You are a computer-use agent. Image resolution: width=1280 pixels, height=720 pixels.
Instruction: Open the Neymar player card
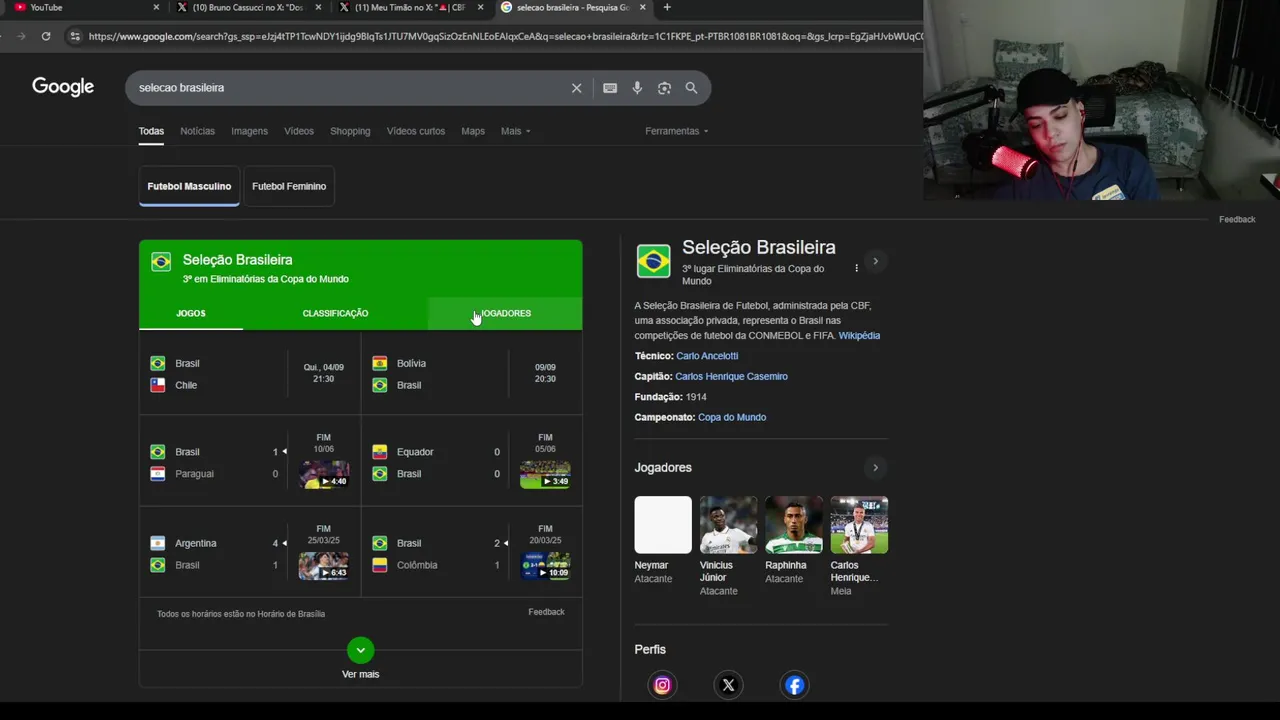click(662, 540)
